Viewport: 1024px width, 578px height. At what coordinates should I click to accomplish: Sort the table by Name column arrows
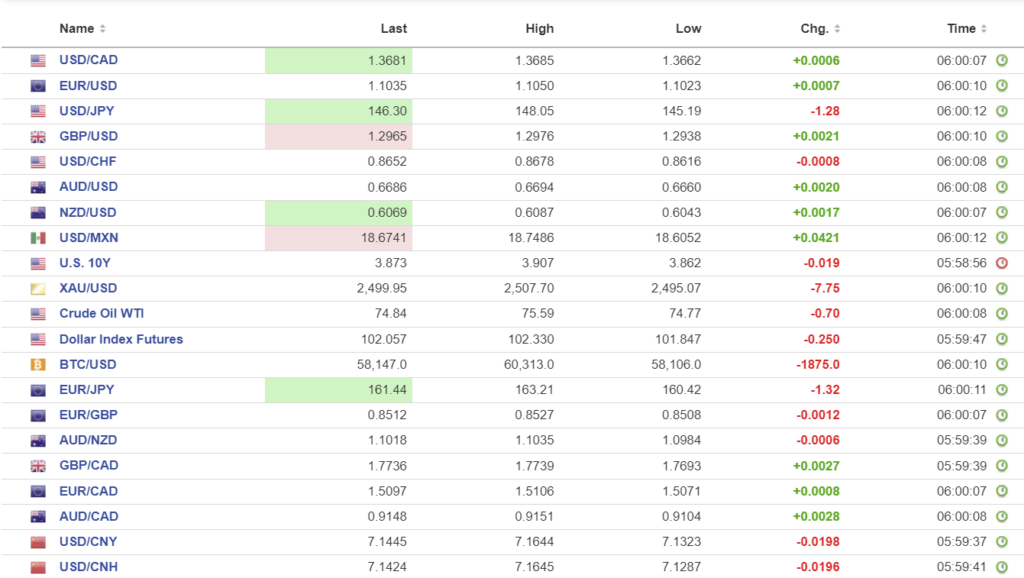[x=103, y=29]
